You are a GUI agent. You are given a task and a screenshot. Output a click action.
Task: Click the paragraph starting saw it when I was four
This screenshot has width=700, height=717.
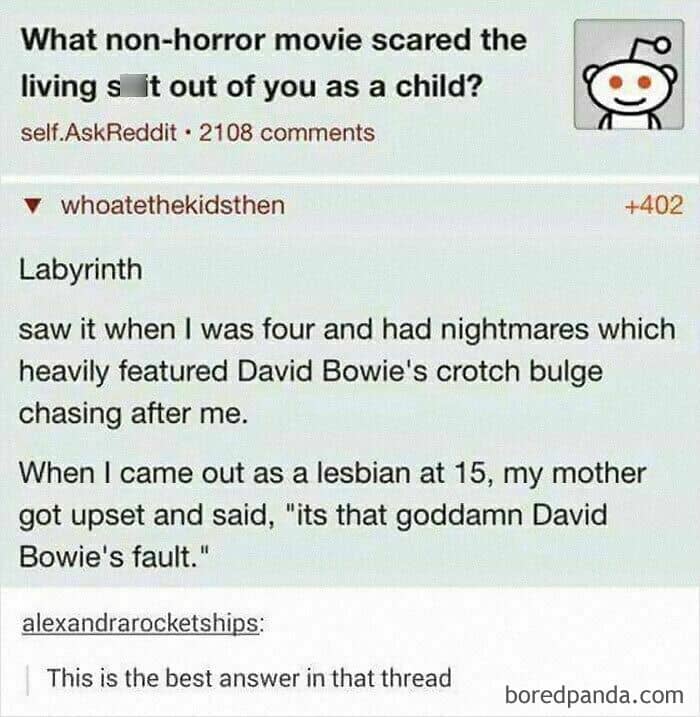coord(347,371)
